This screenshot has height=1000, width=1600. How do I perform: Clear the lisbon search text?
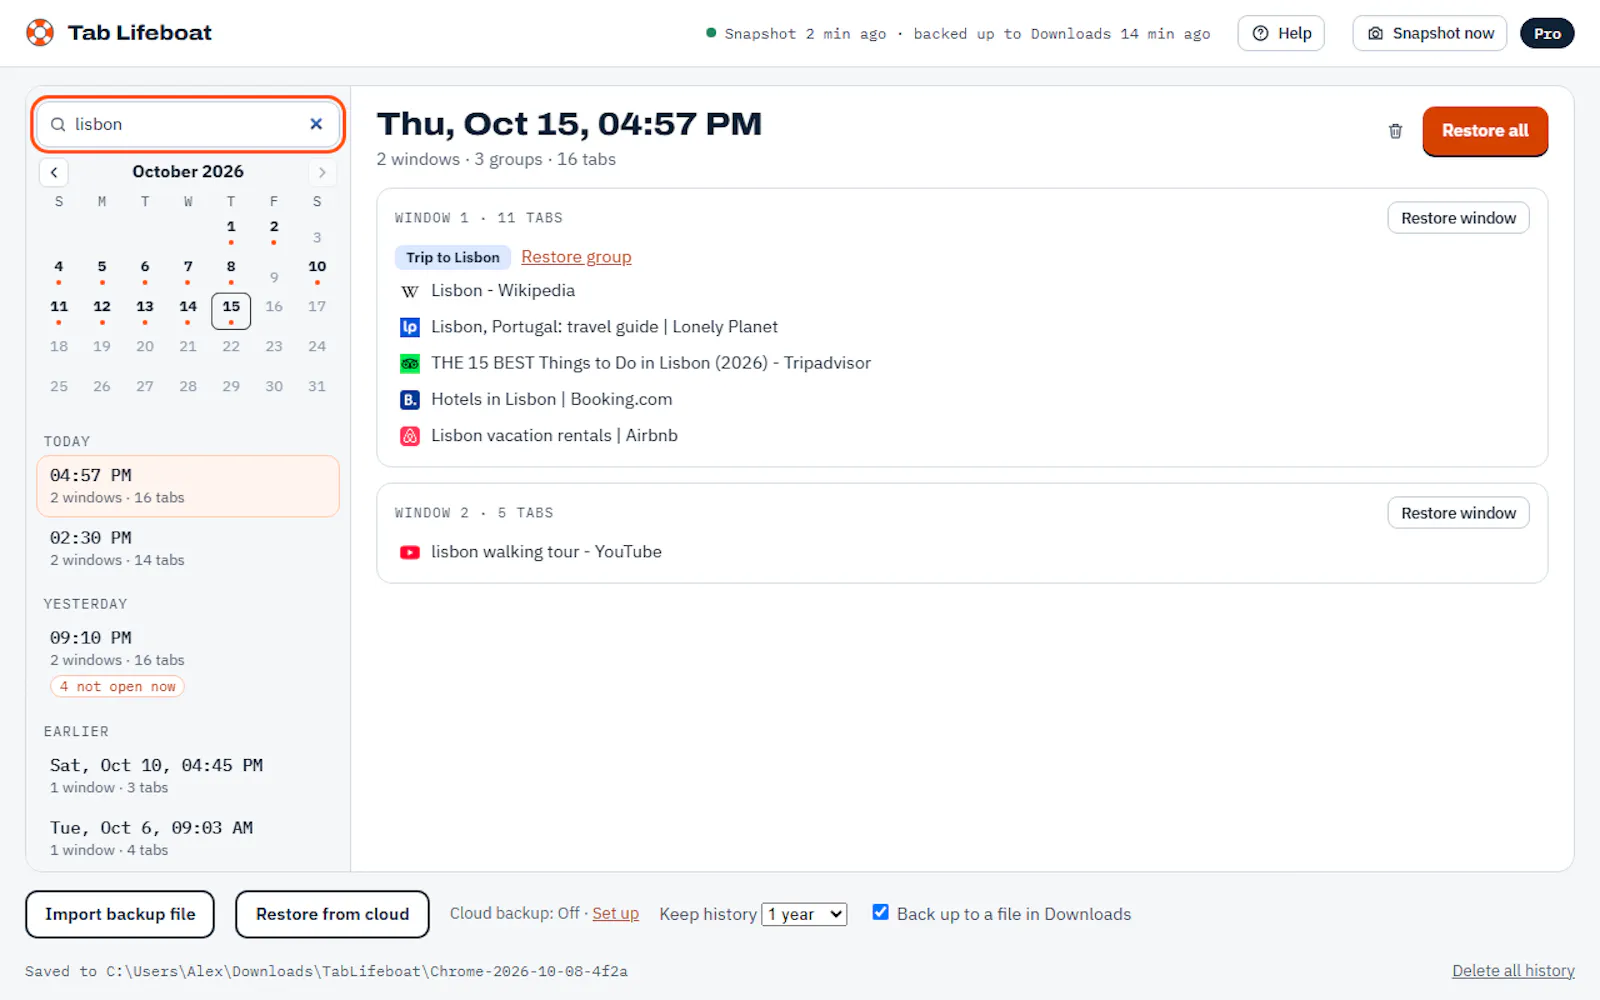(316, 124)
